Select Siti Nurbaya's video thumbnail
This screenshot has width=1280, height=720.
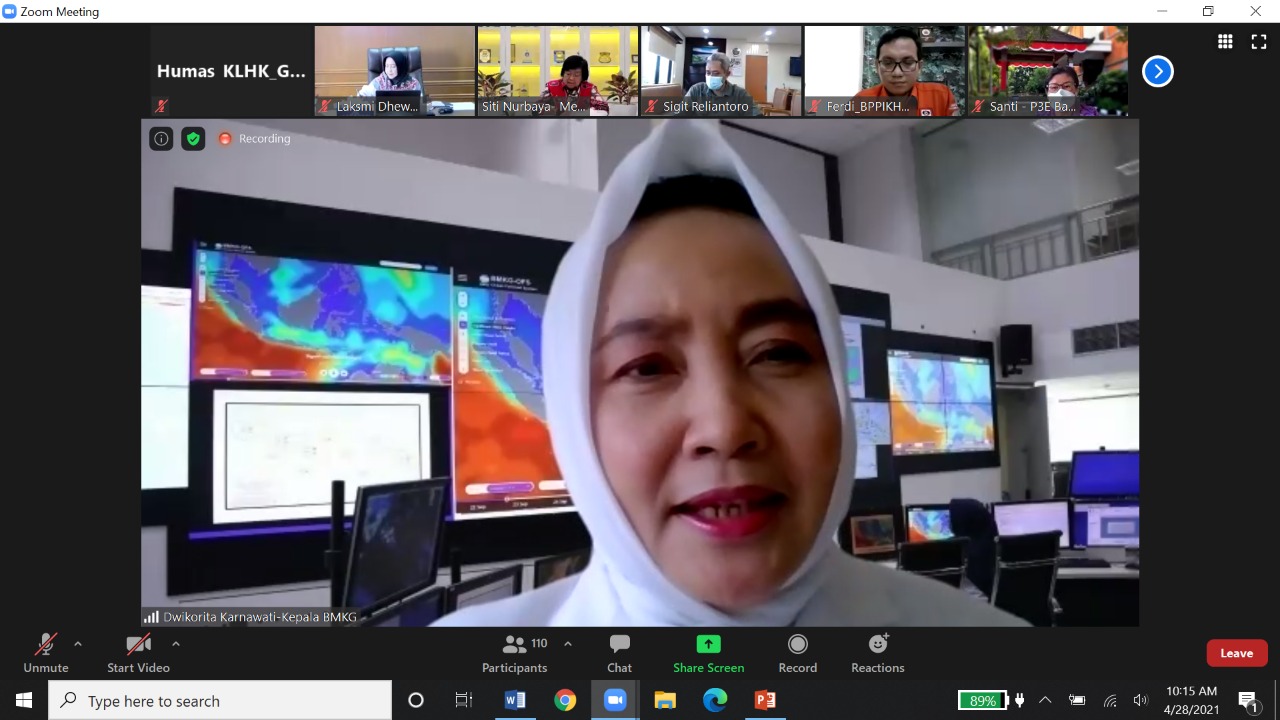point(557,70)
